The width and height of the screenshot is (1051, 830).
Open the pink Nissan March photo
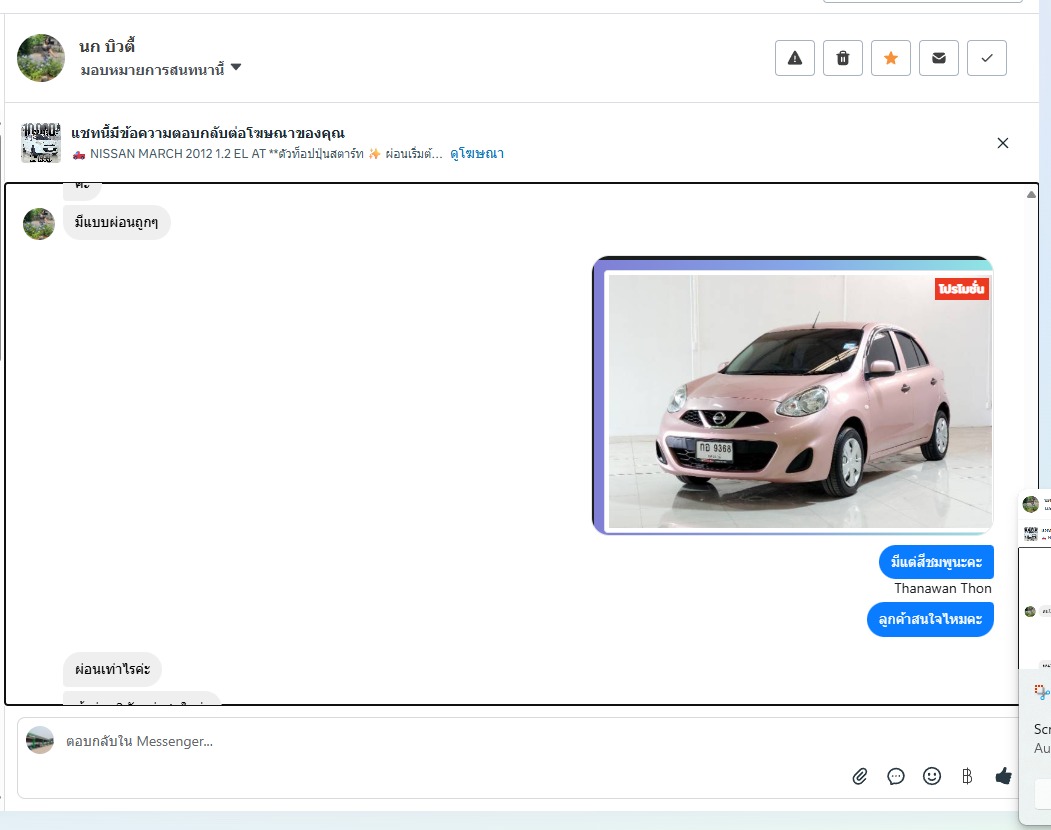(798, 400)
